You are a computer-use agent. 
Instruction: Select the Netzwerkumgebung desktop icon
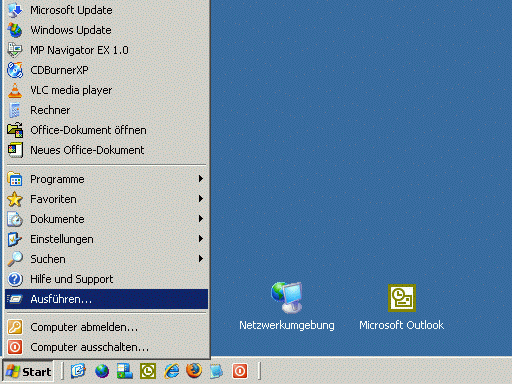pyautogui.click(x=287, y=306)
